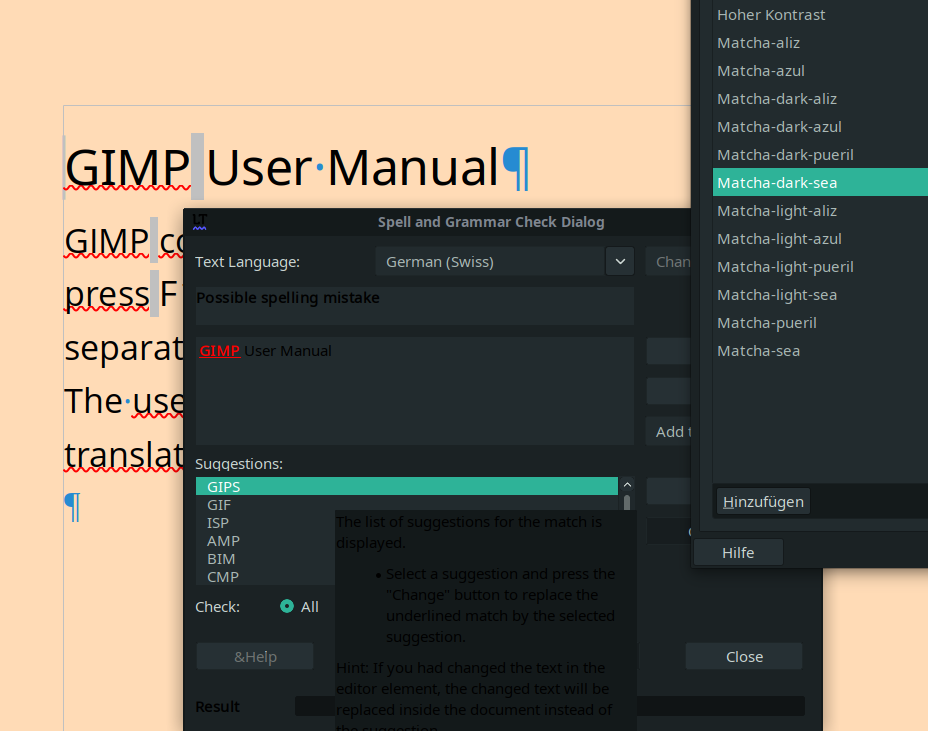The image size is (928, 731).
Task: Choose Matcha-dark-azul from list
Action: pyautogui.click(x=779, y=127)
